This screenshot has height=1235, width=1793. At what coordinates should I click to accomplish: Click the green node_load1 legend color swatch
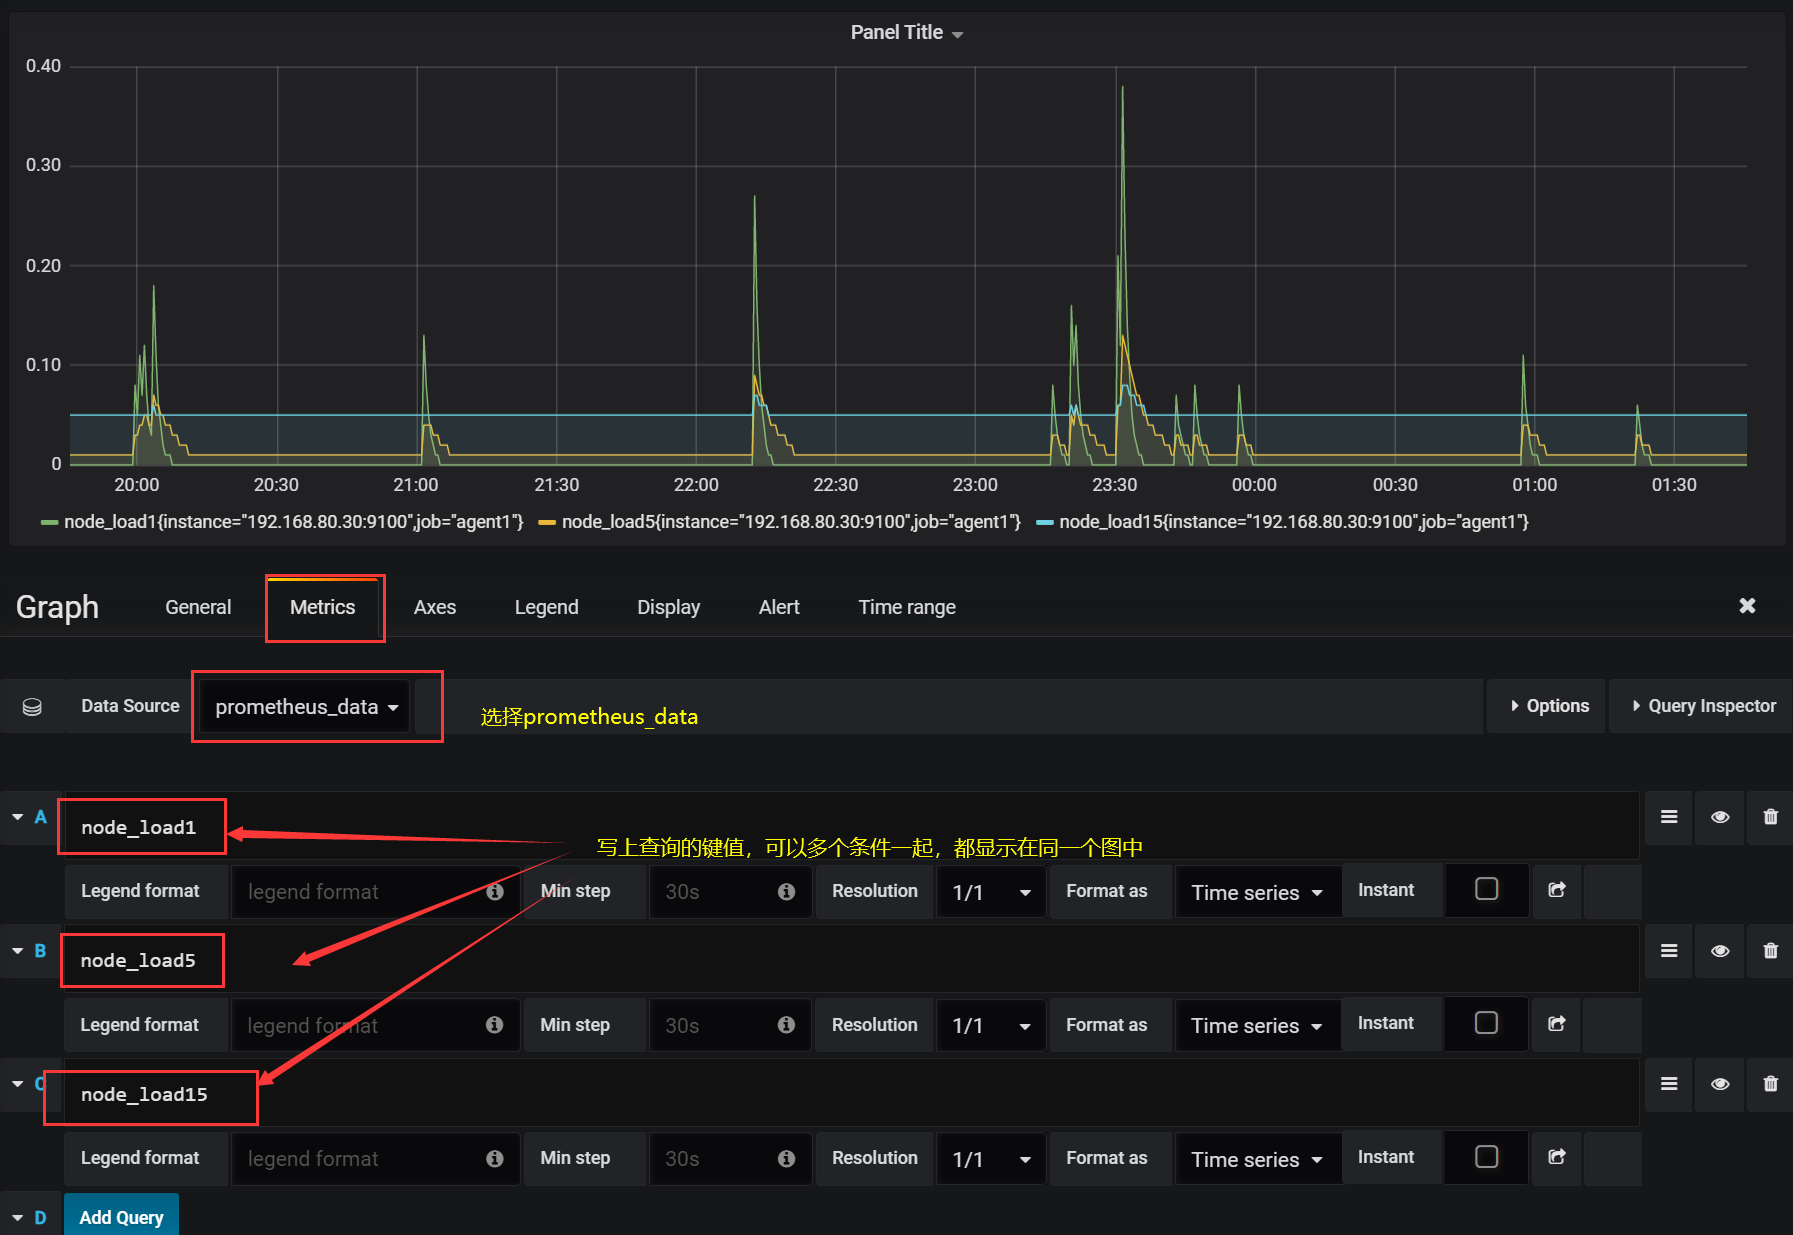pyautogui.click(x=49, y=522)
